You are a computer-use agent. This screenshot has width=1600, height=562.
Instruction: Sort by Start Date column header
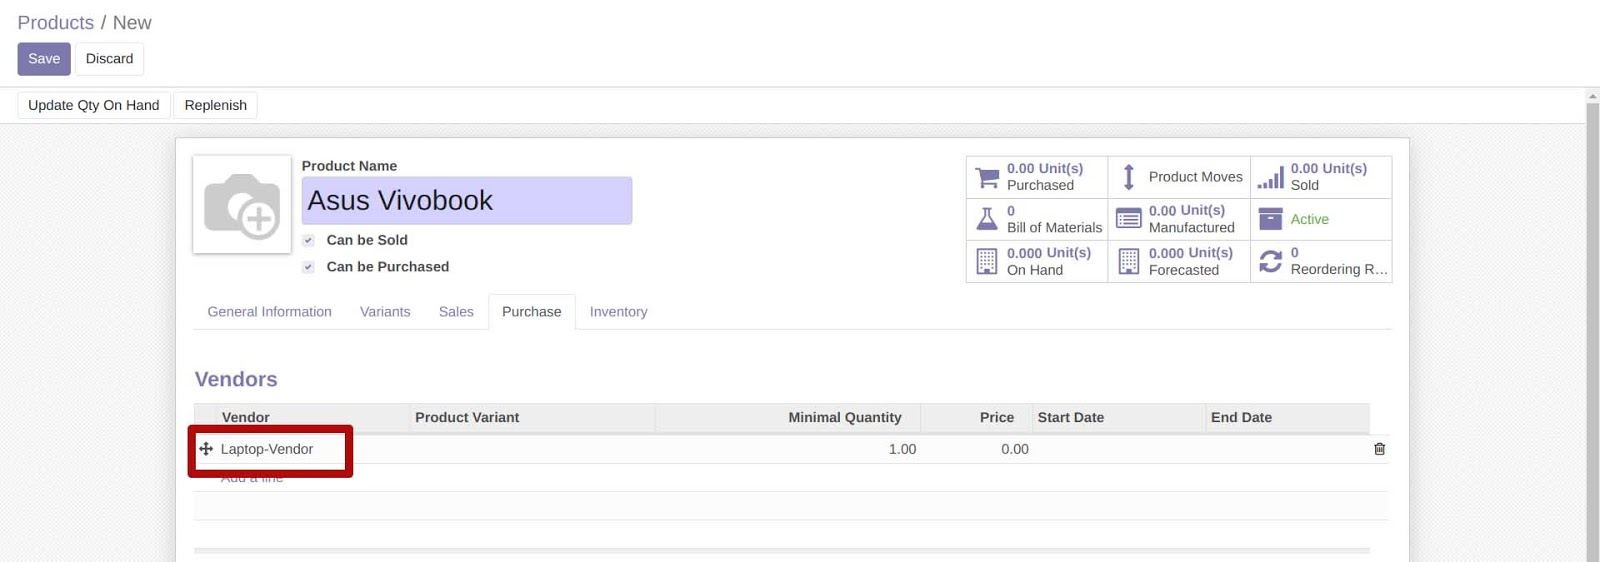(1119, 417)
